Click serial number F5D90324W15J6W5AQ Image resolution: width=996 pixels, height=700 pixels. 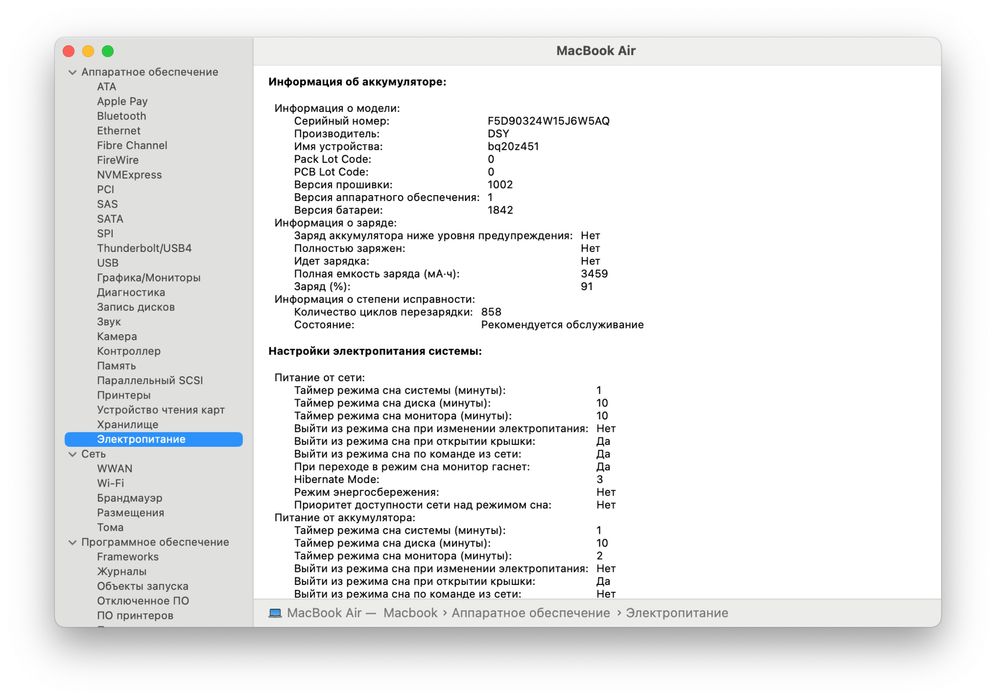click(x=548, y=121)
